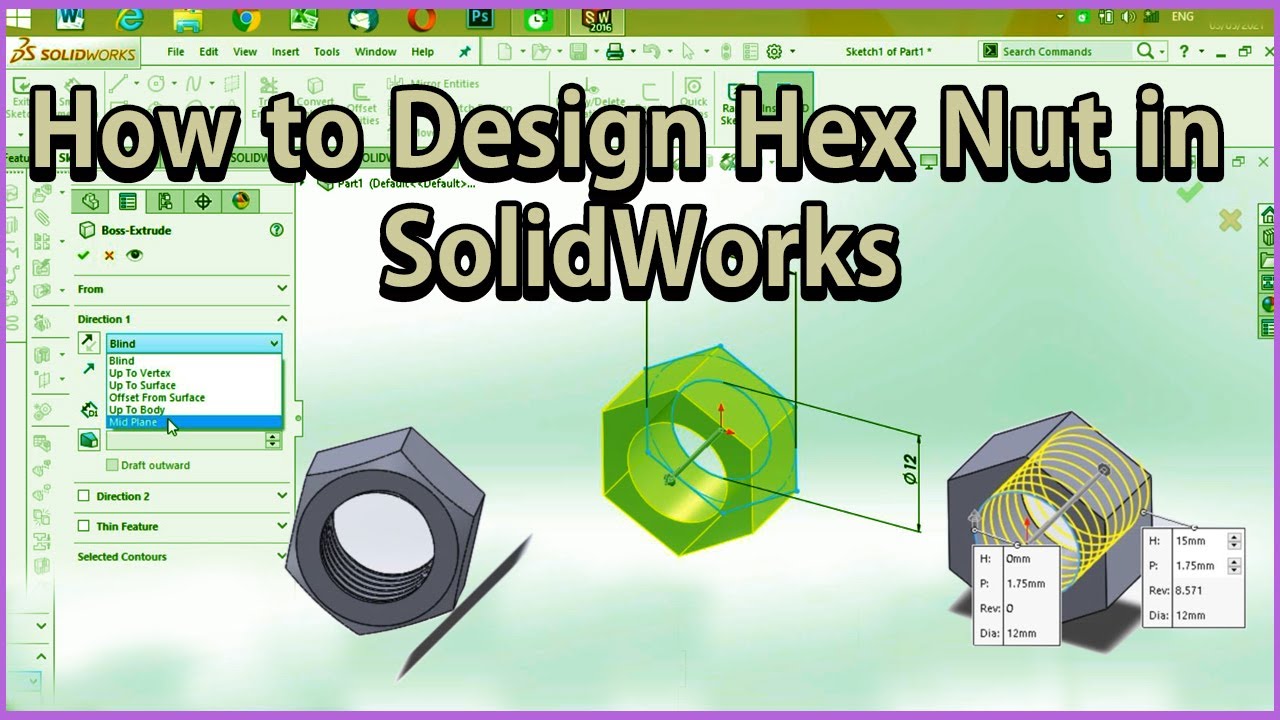This screenshot has height=720, width=1280.
Task: Collapse the Direction 1 section
Action: [x=282, y=319]
